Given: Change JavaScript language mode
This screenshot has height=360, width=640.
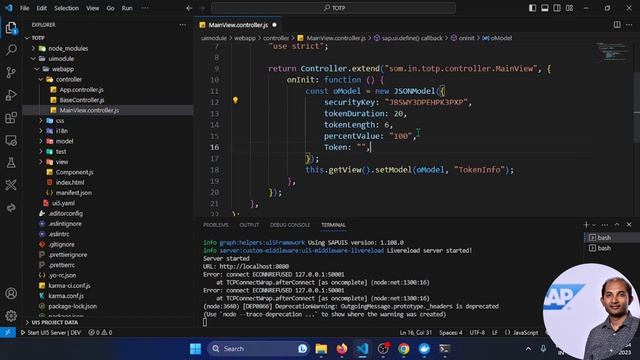Looking at the screenshot, I should (525, 333).
